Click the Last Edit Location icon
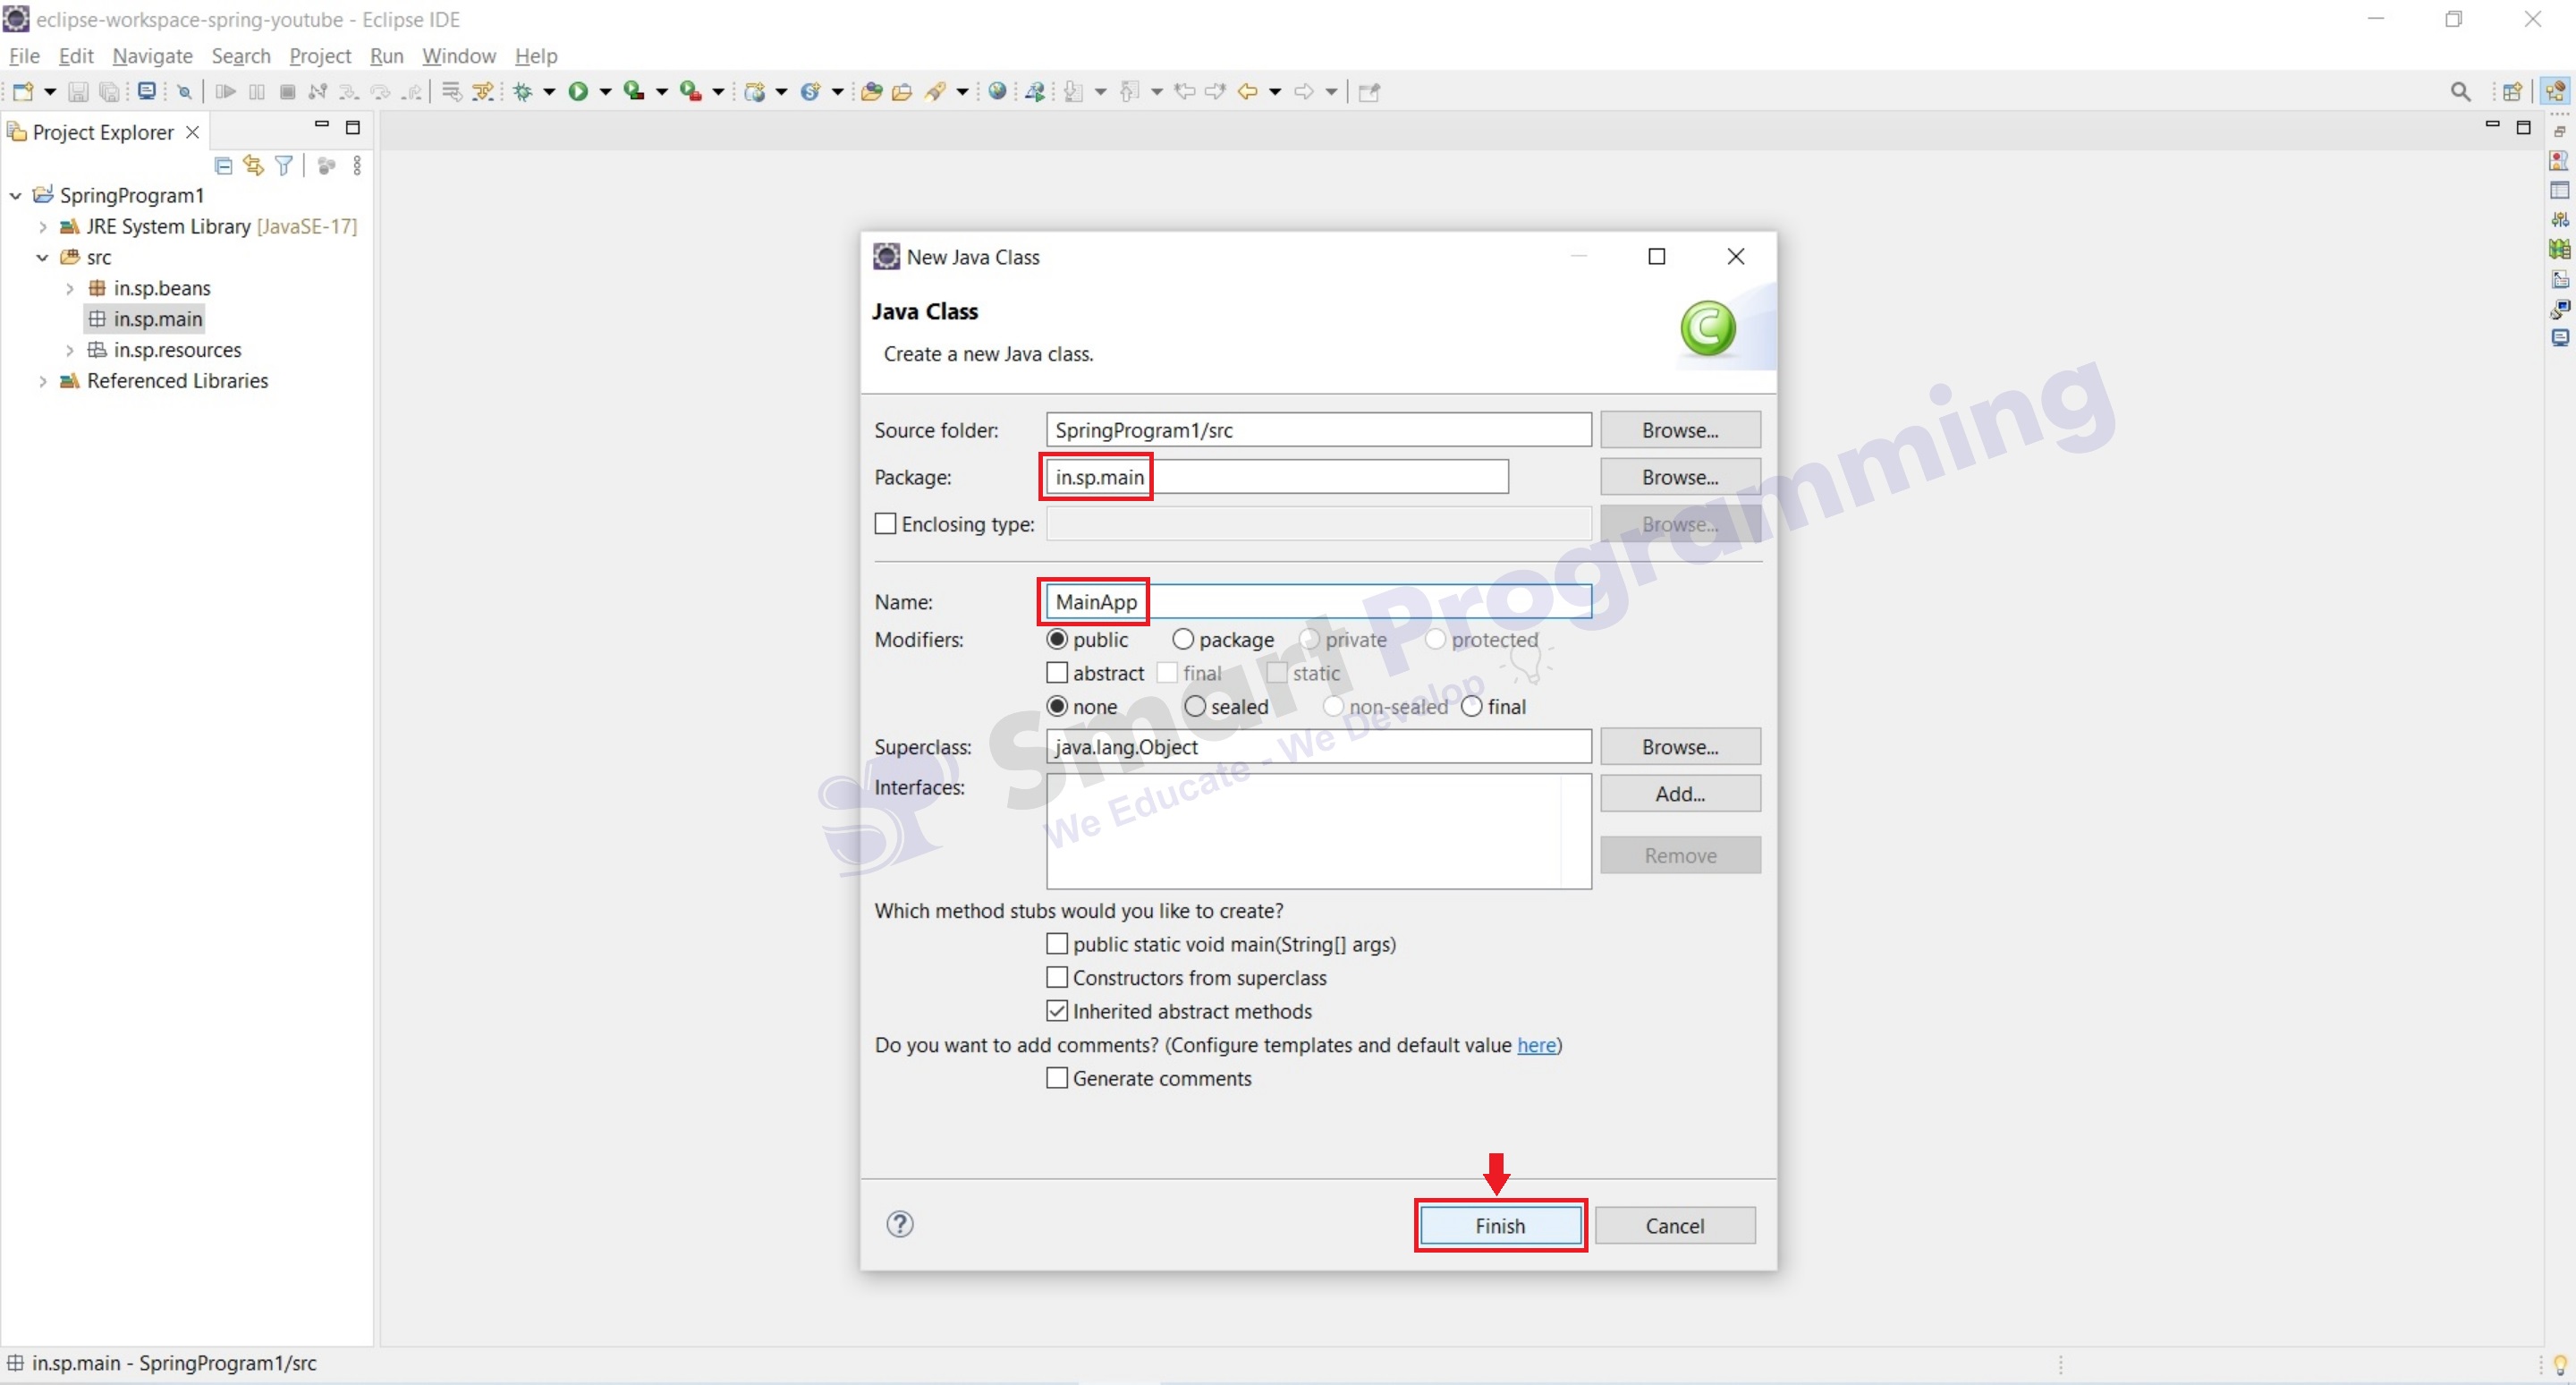The height and width of the screenshot is (1385, 2576). (x=1185, y=92)
